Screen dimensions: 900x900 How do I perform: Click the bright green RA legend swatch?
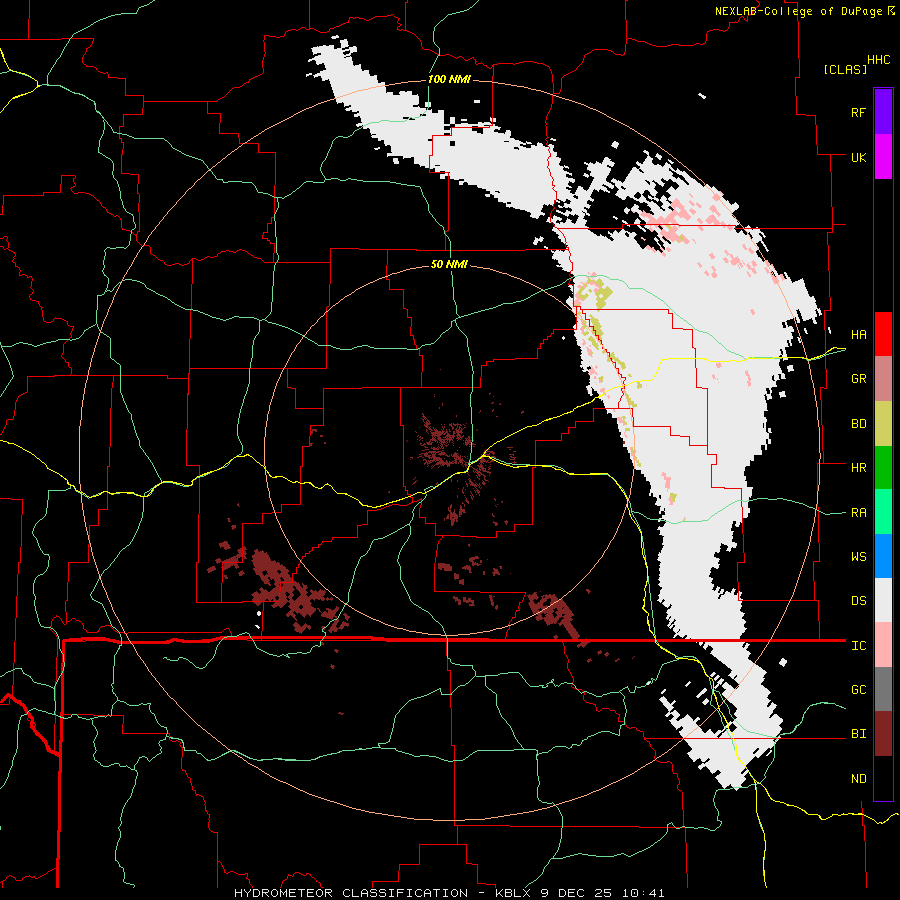pyautogui.click(x=883, y=512)
